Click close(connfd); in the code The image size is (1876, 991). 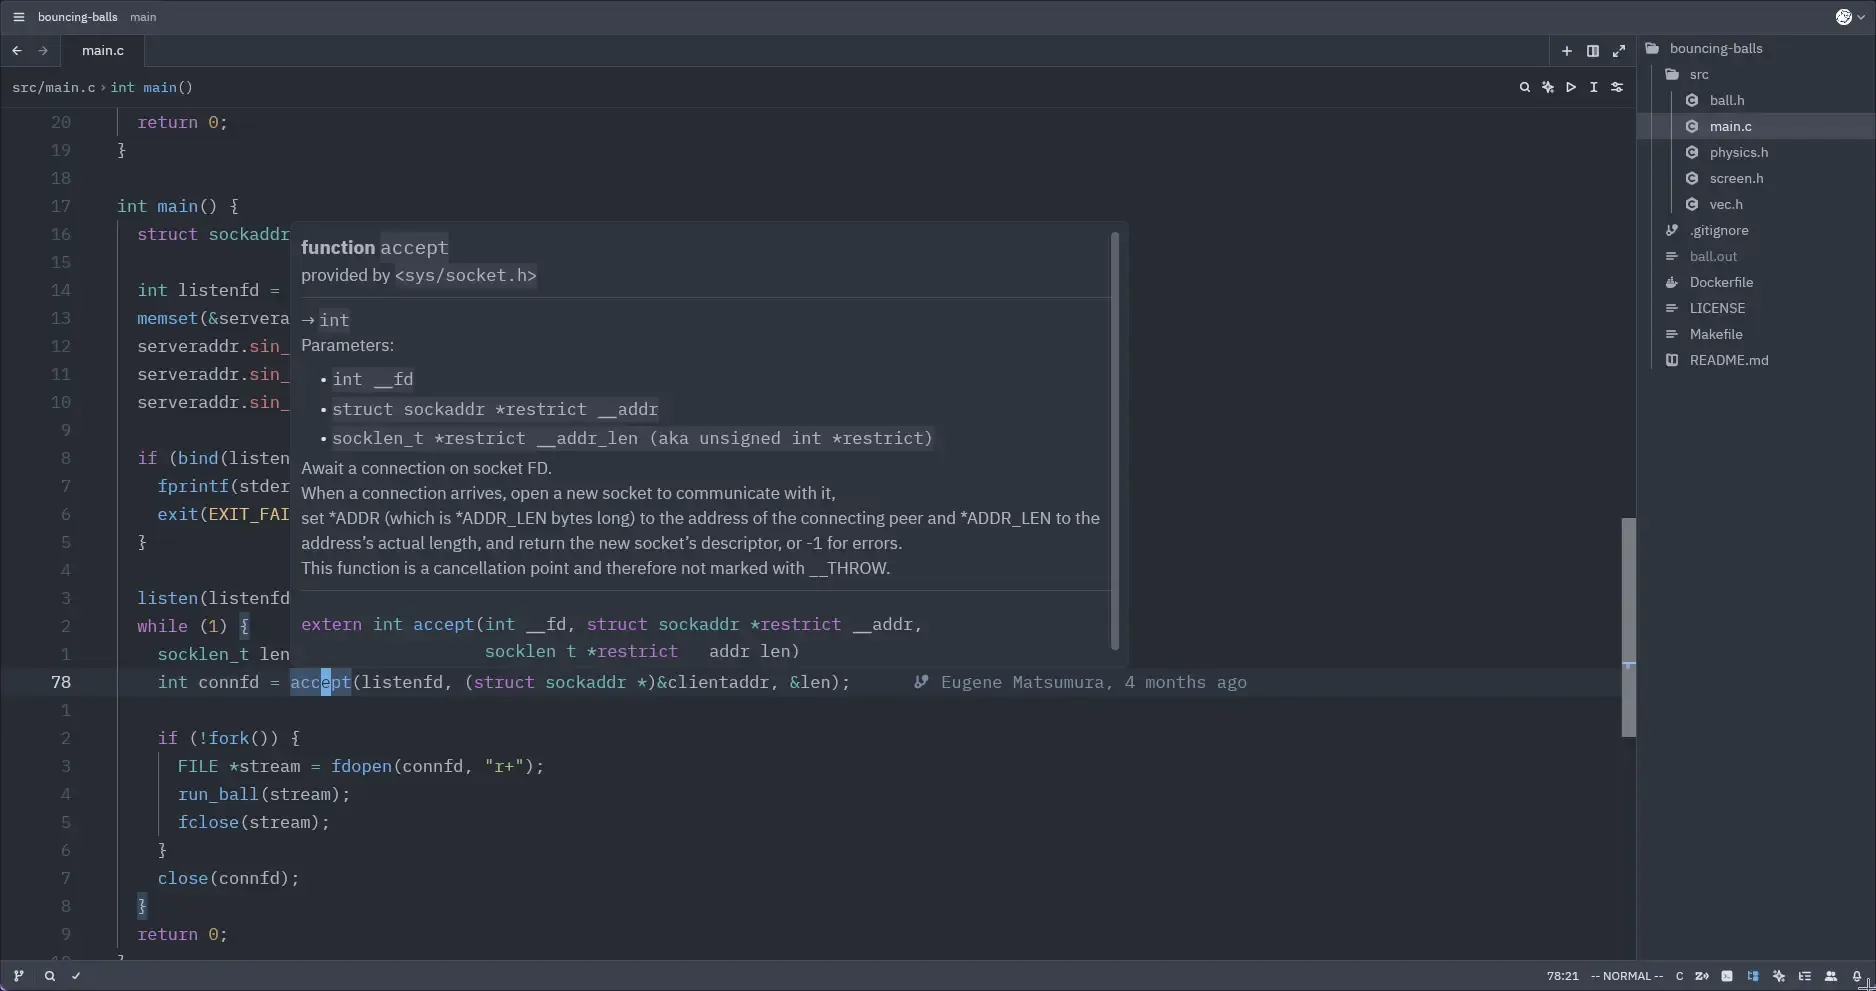click(228, 878)
